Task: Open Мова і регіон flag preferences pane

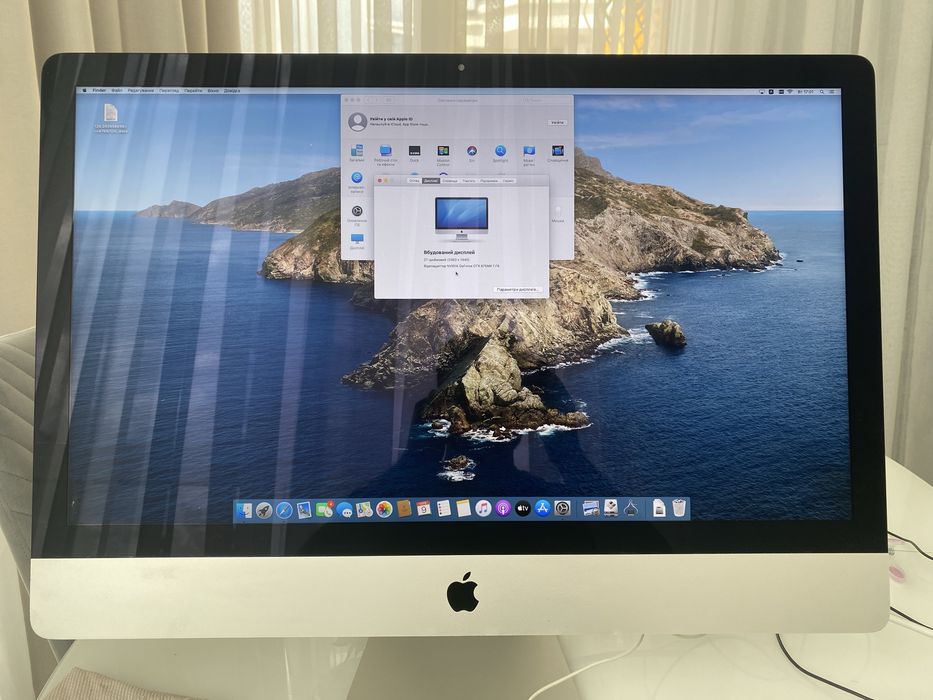Action: [x=529, y=155]
